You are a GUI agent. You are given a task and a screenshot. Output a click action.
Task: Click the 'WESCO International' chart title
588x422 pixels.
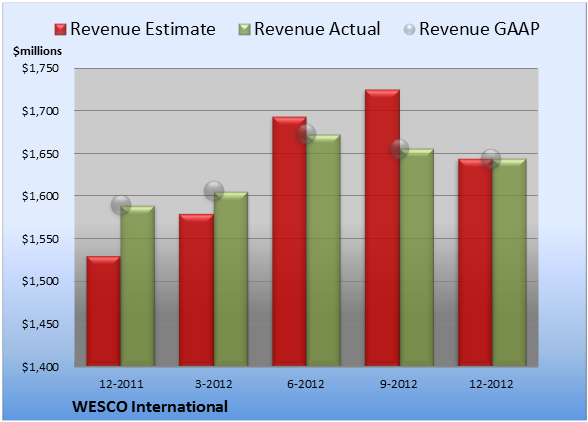pos(150,407)
